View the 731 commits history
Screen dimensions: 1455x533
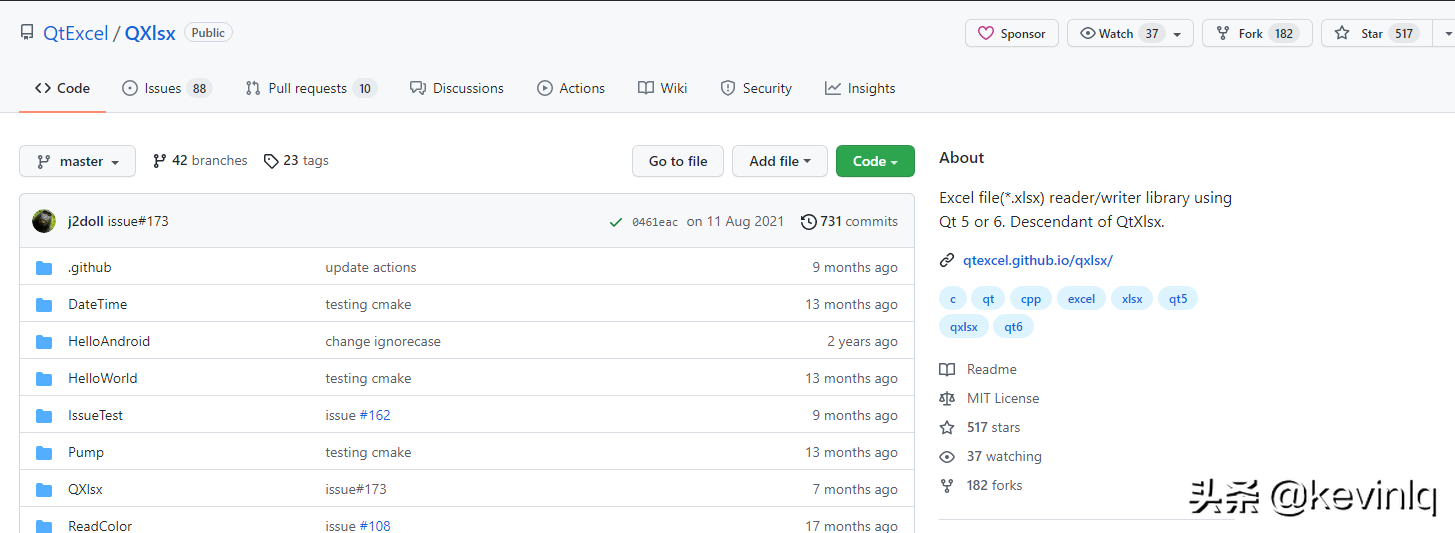click(849, 222)
